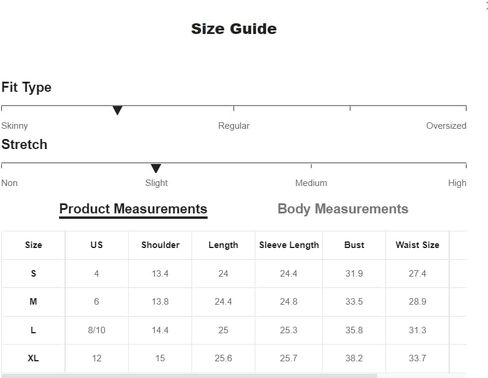Click the Shoulder column header
488x378 pixels.
[160, 245]
